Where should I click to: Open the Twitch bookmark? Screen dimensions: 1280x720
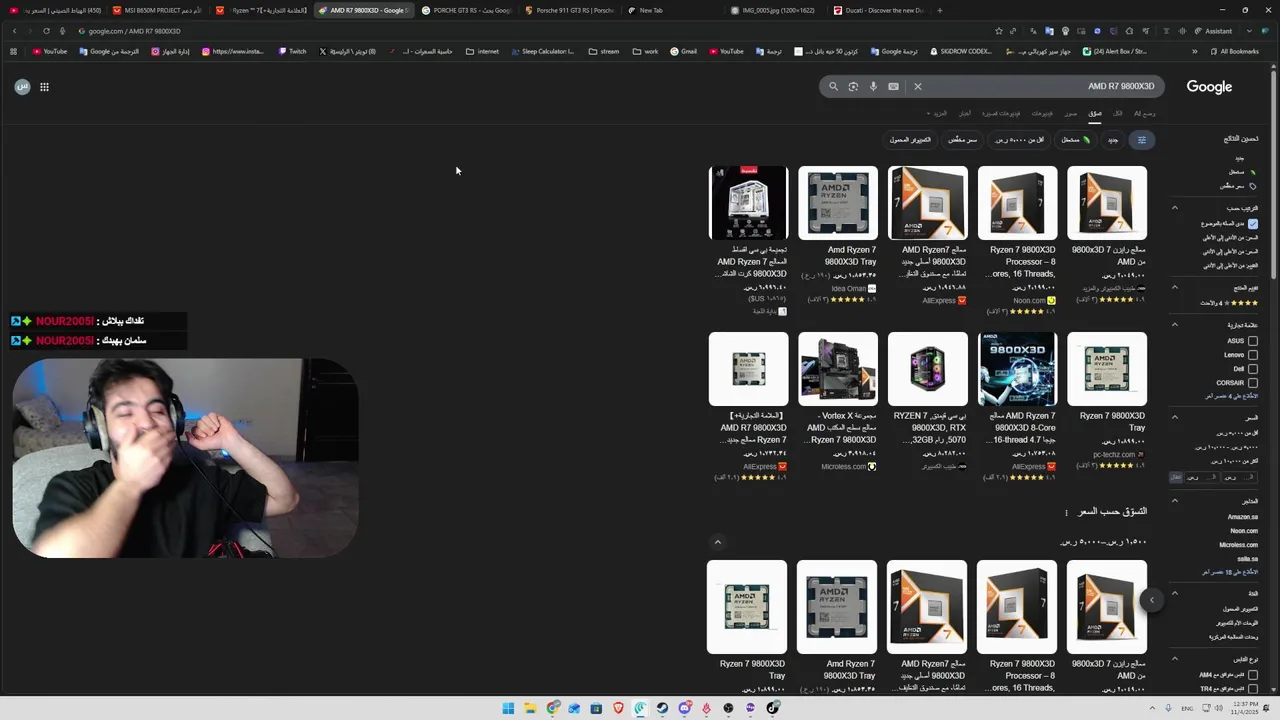coord(292,51)
